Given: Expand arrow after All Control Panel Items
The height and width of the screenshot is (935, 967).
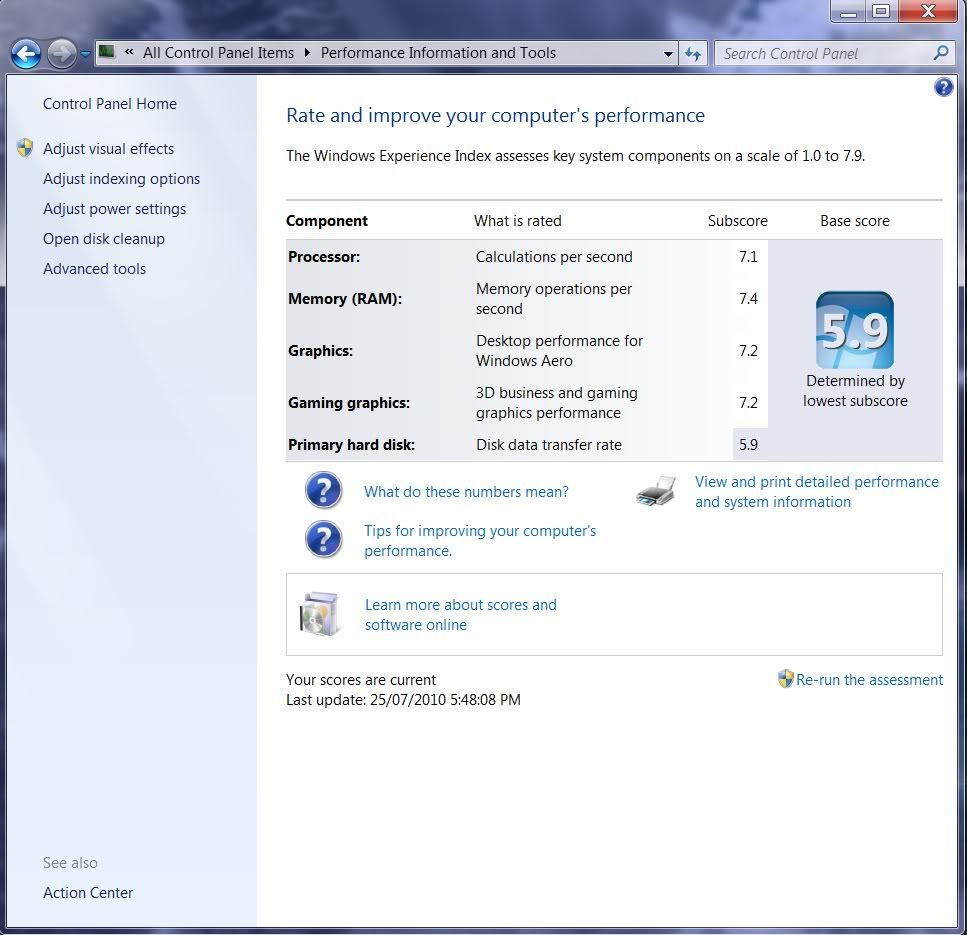Looking at the screenshot, I should point(307,53).
